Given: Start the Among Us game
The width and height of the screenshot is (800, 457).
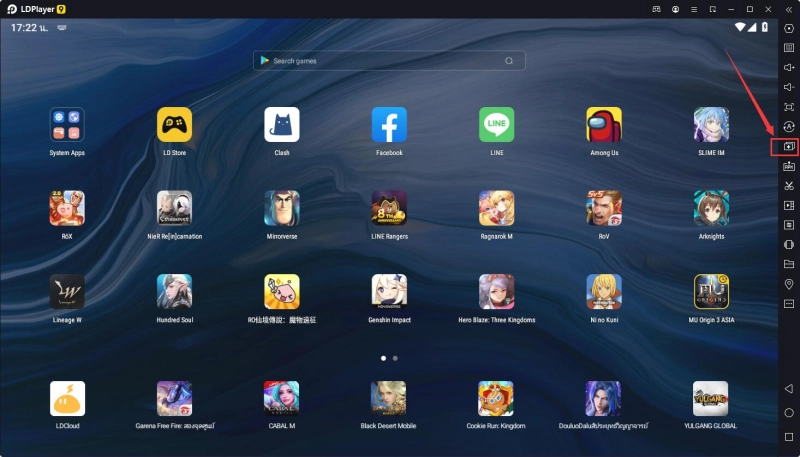Looking at the screenshot, I should coord(604,124).
